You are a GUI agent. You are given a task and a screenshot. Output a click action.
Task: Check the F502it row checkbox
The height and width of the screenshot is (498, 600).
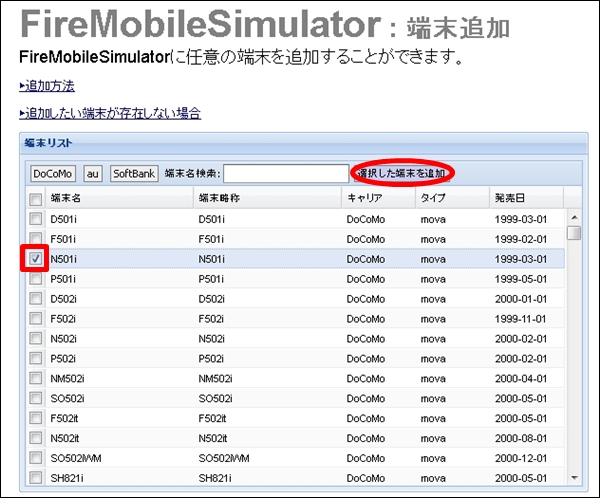tap(36, 418)
